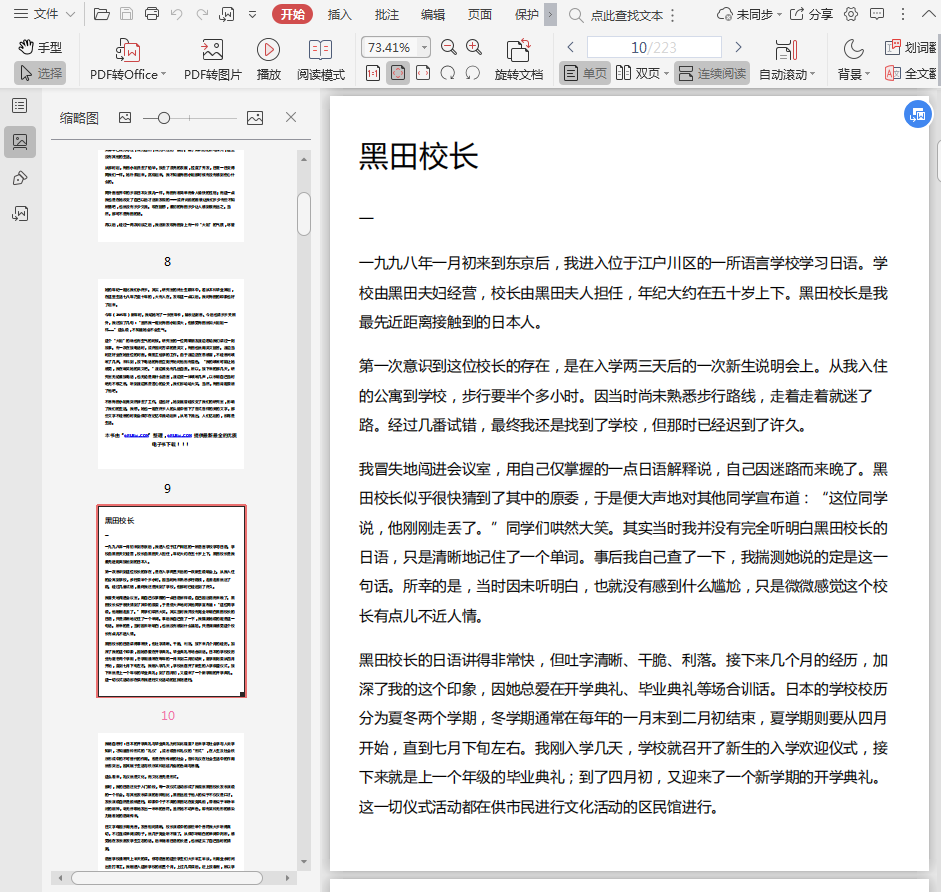
Task: Click the thumbnail size slider handle
Action: tap(164, 118)
